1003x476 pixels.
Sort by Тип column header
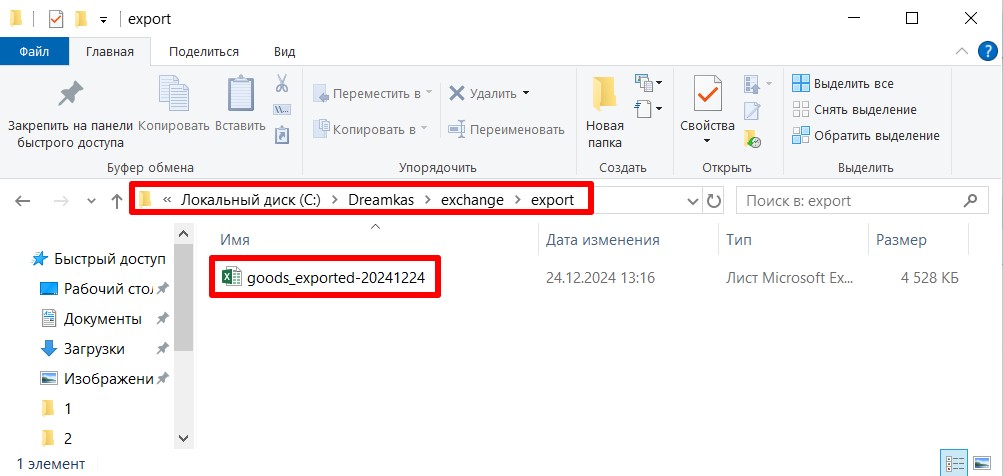coord(793,240)
